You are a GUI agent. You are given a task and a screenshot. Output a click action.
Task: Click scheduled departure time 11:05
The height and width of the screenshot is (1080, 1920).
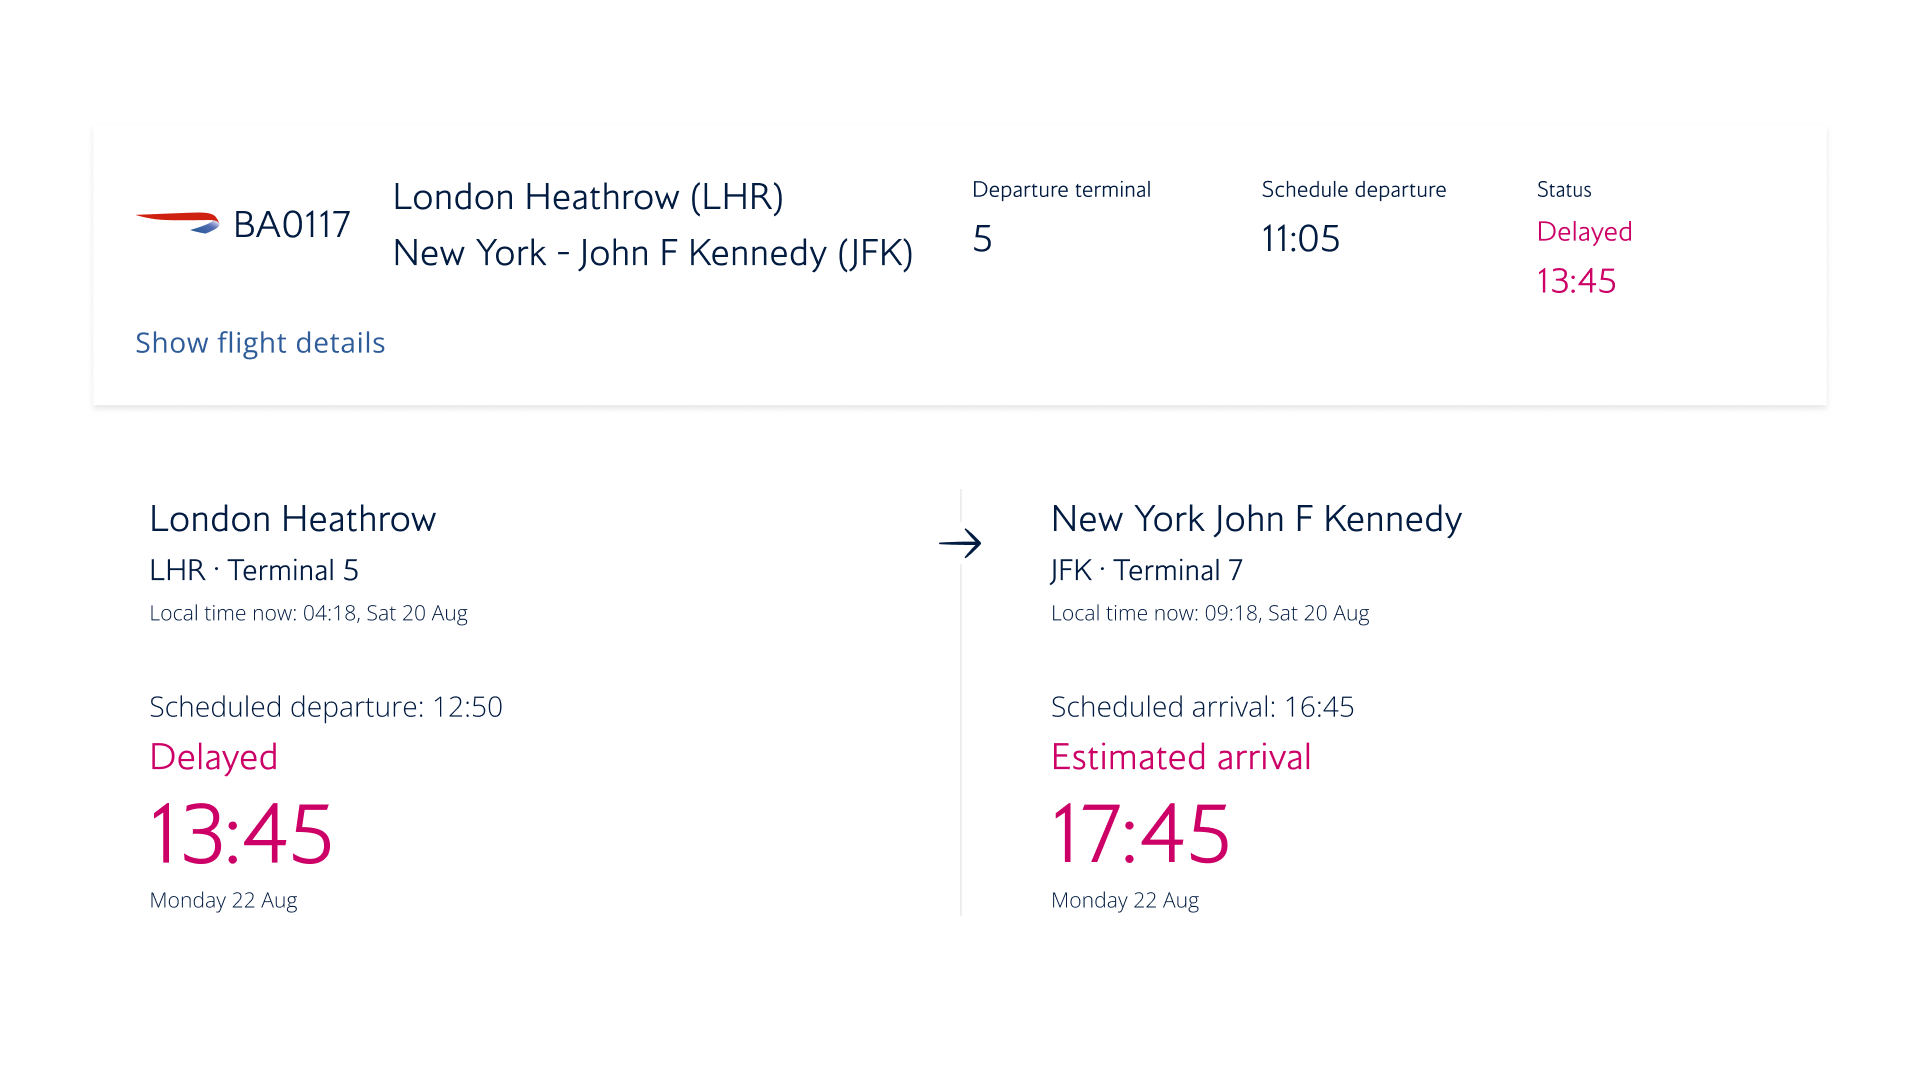point(1300,239)
